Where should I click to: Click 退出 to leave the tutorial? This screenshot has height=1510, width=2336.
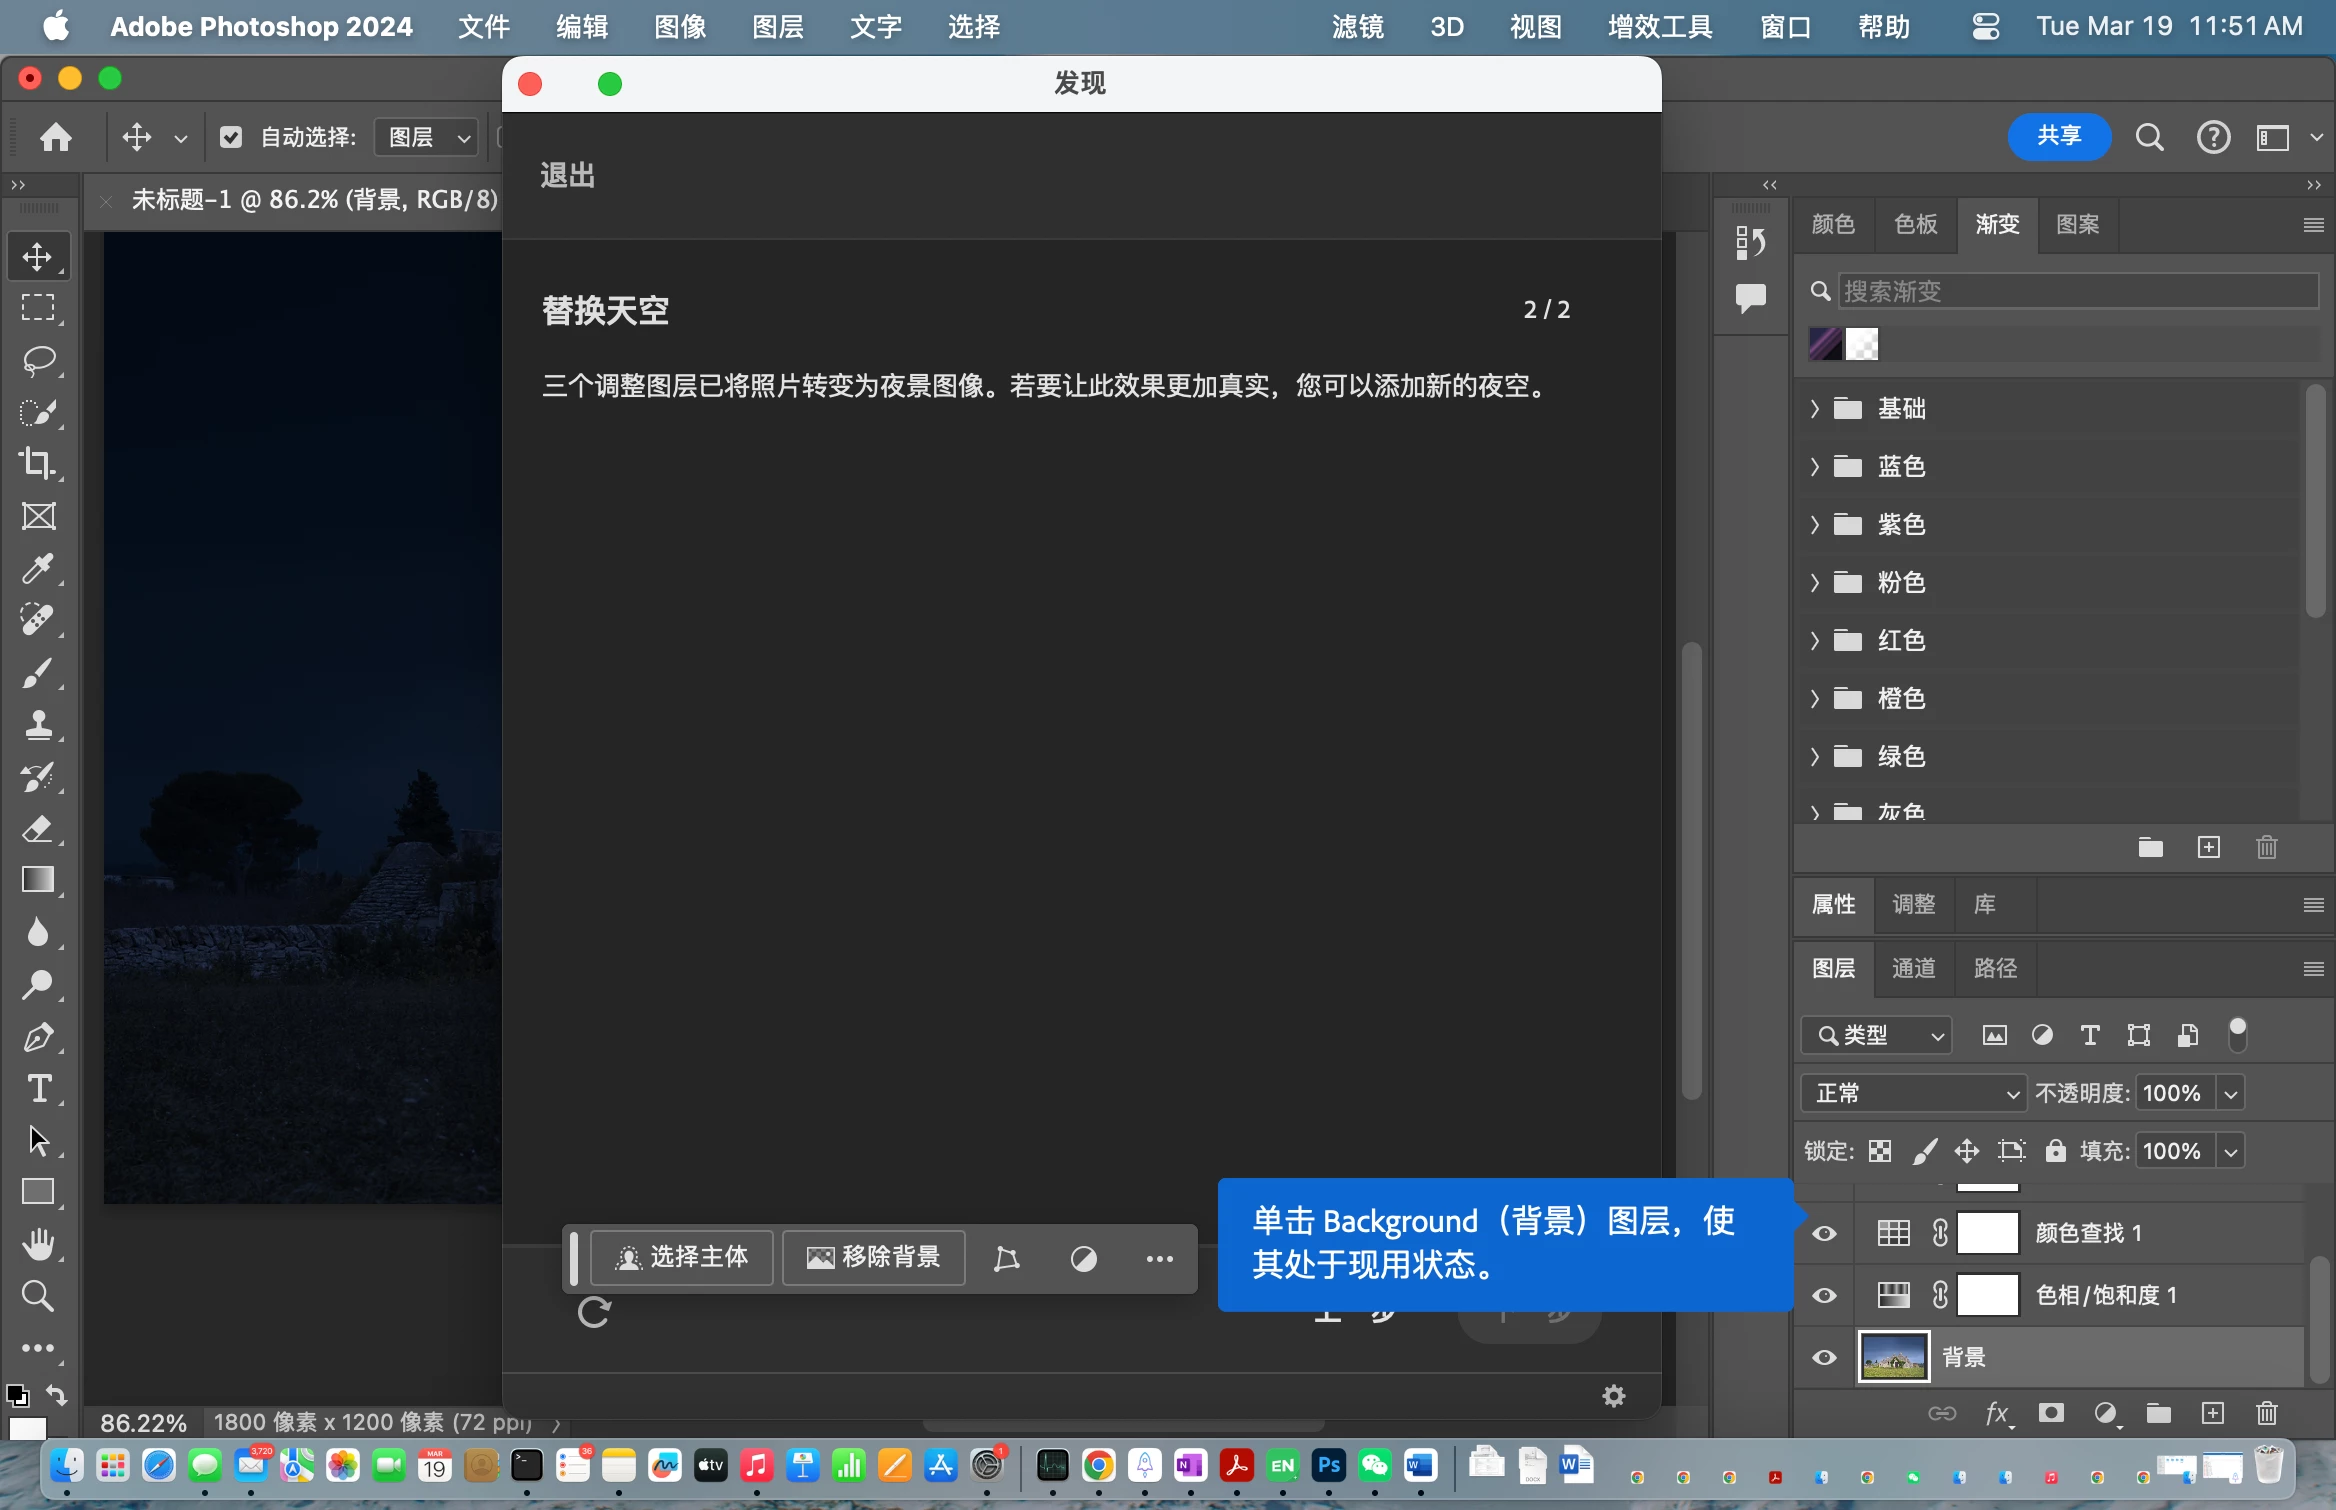click(x=567, y=175)
